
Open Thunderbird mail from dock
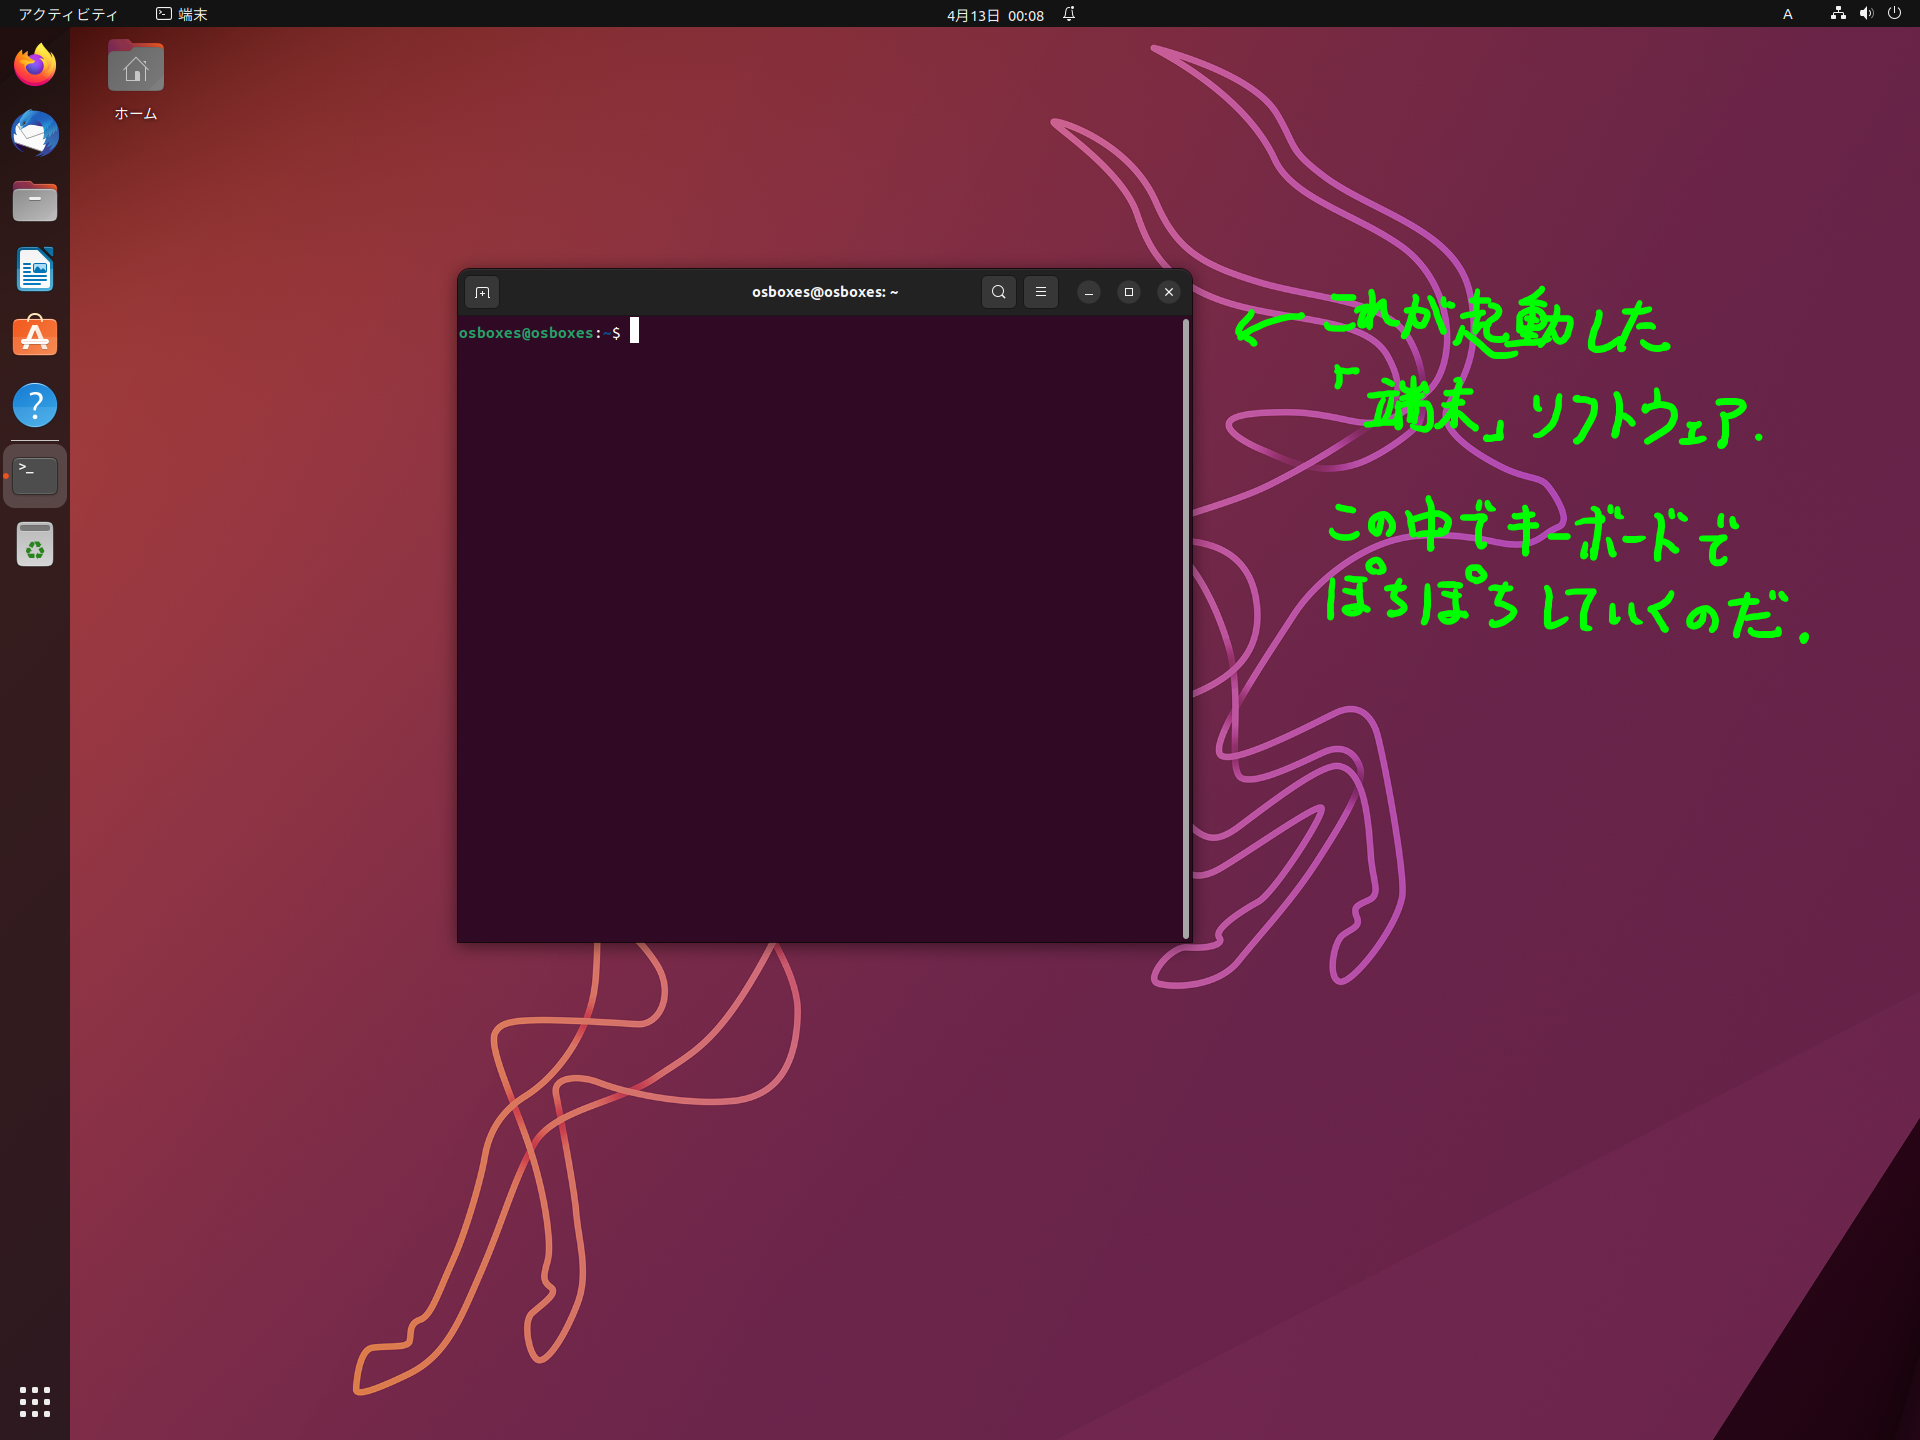35,134
